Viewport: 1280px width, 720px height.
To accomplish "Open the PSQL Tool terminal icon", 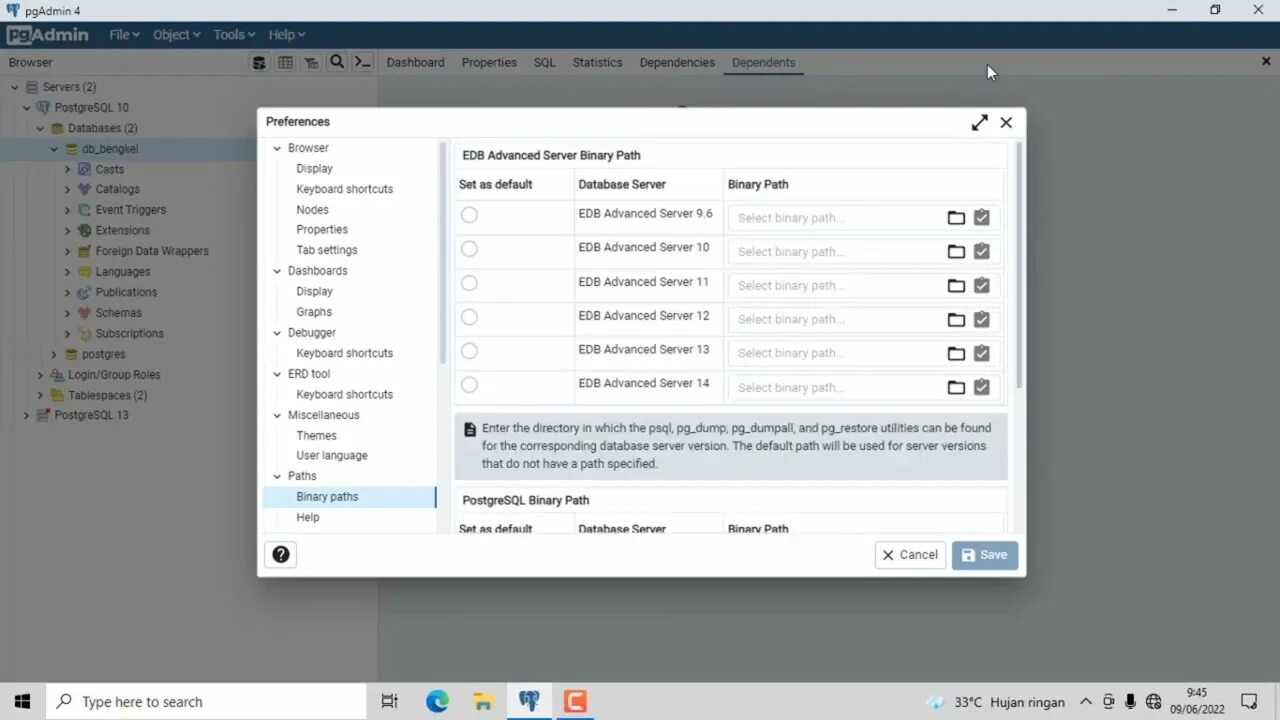I will [x=363, y=62].
